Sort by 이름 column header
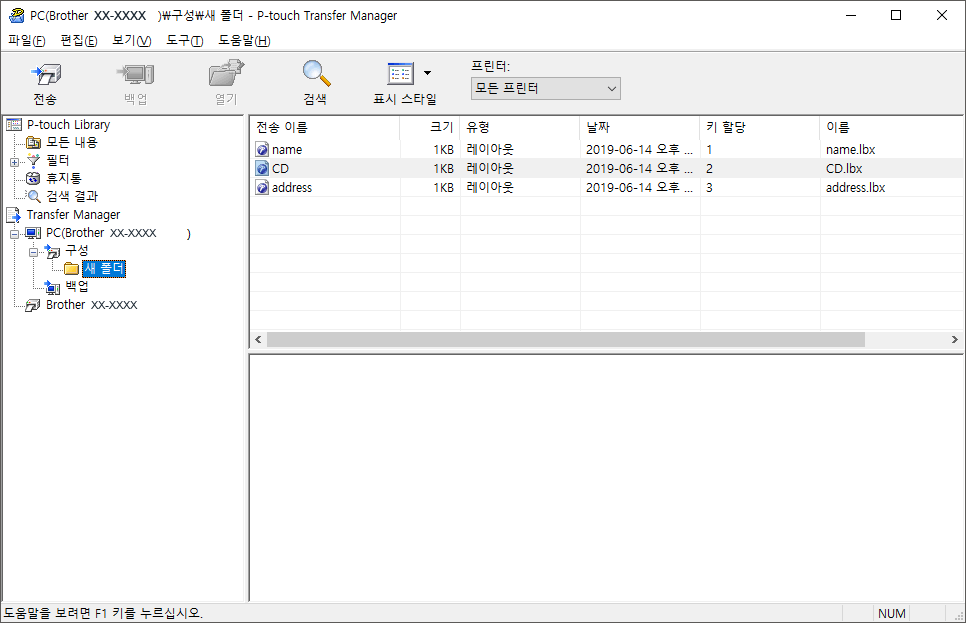966x623 pixels. coord(891,128)
